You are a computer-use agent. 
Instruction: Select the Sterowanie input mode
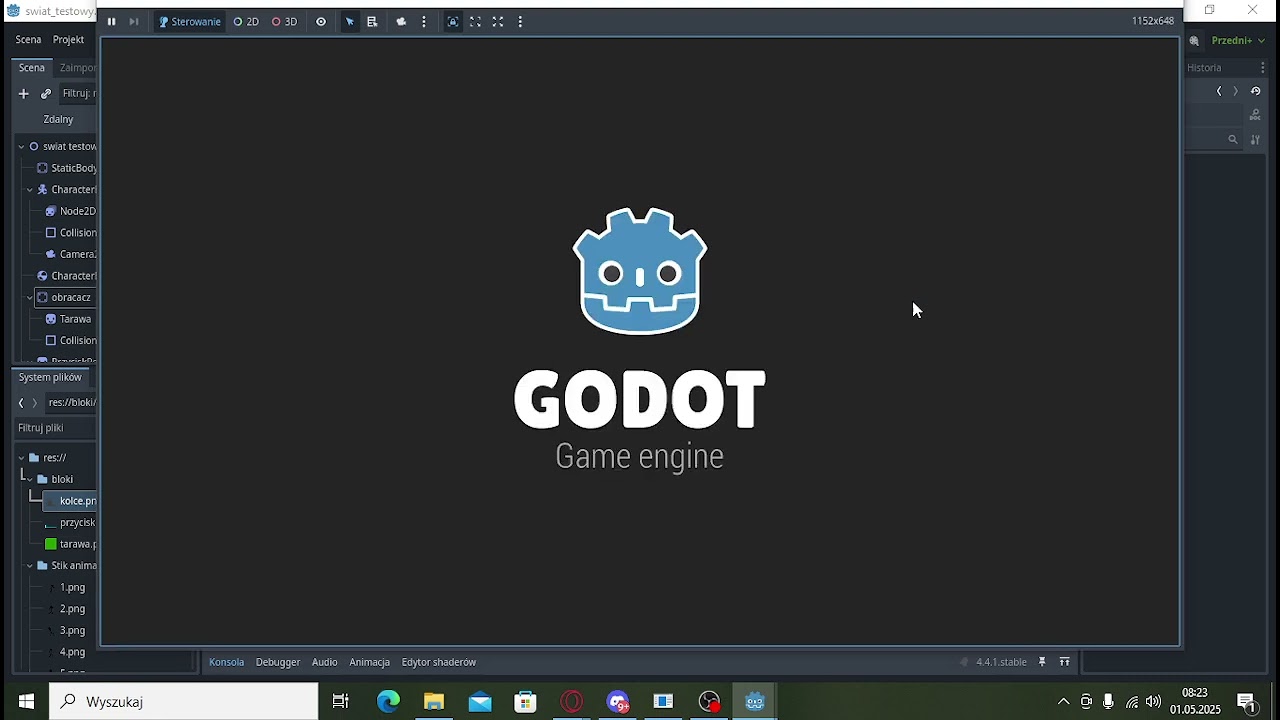point(190,22)
